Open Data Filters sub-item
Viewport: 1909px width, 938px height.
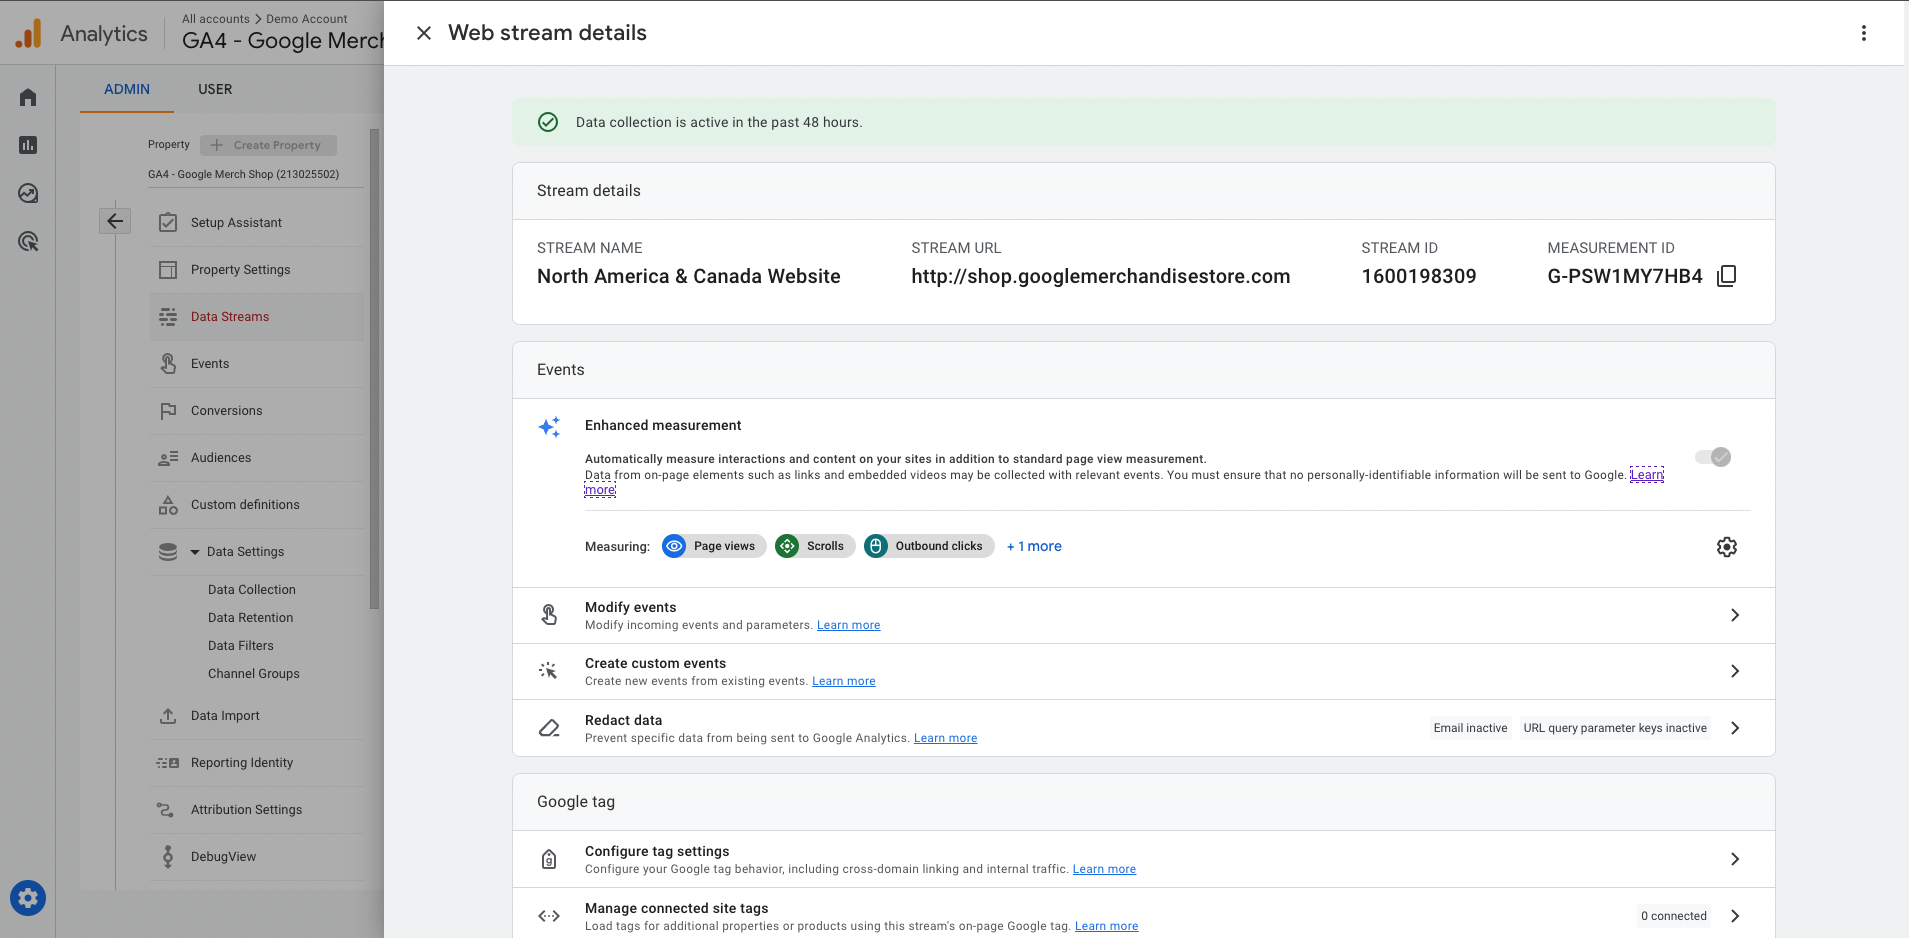(241, 646)
